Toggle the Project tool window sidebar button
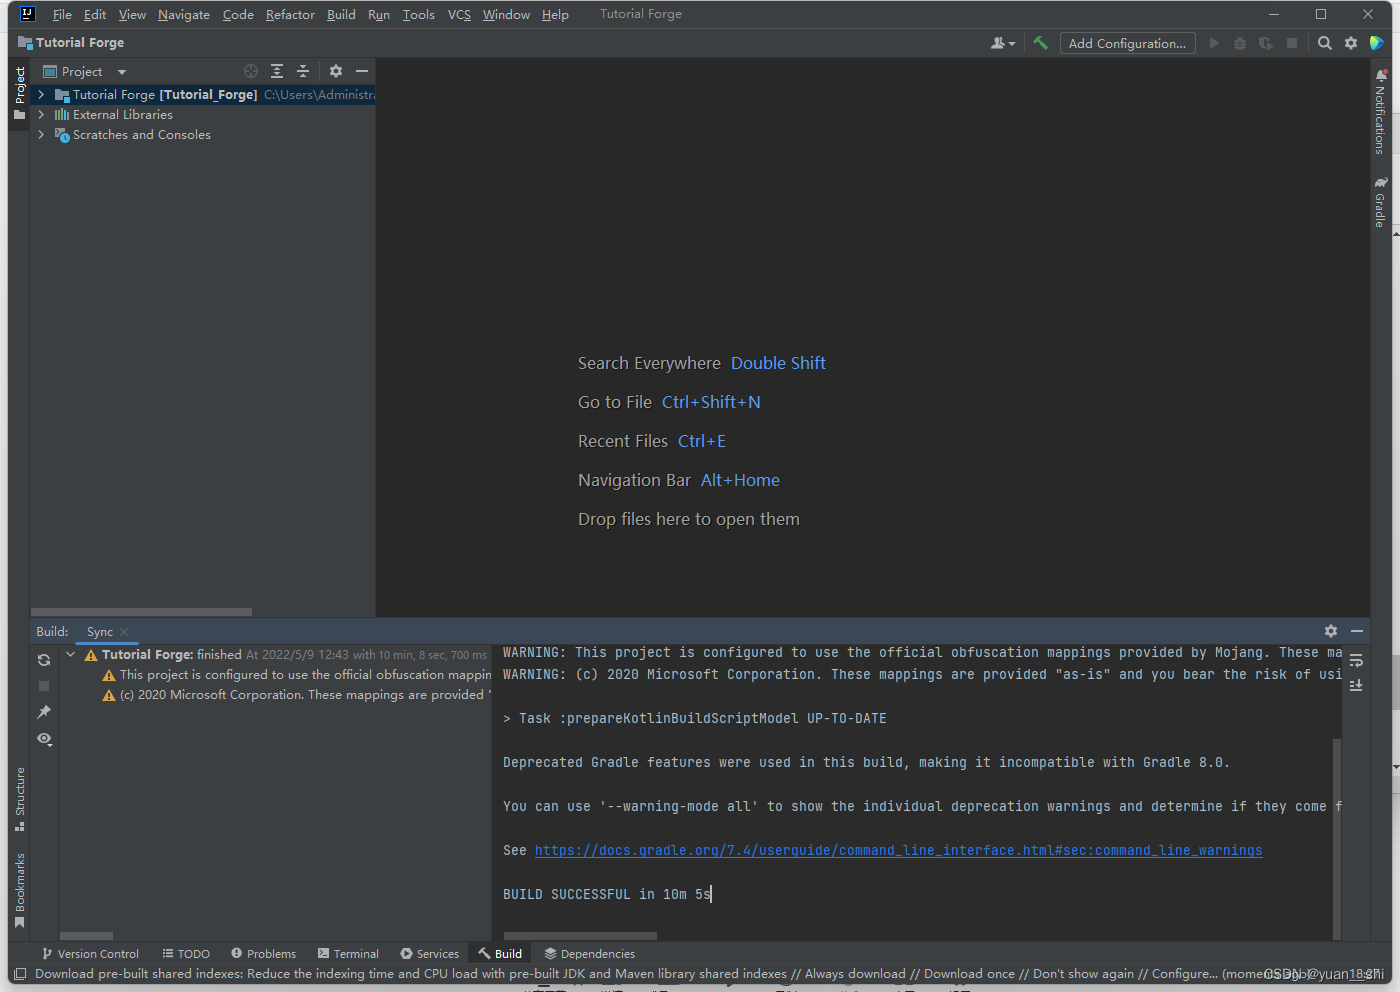The width and height of the screenshot is (1400, 992). pyautogui.click(x=20, y=93)
